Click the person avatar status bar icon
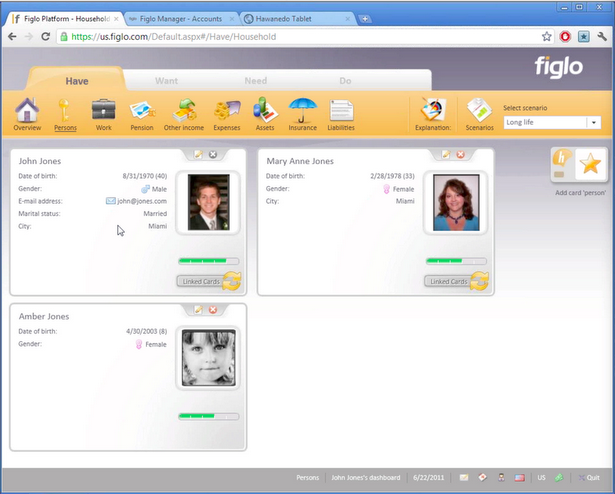Screen dimensions: 615x494 click(501, 478)
